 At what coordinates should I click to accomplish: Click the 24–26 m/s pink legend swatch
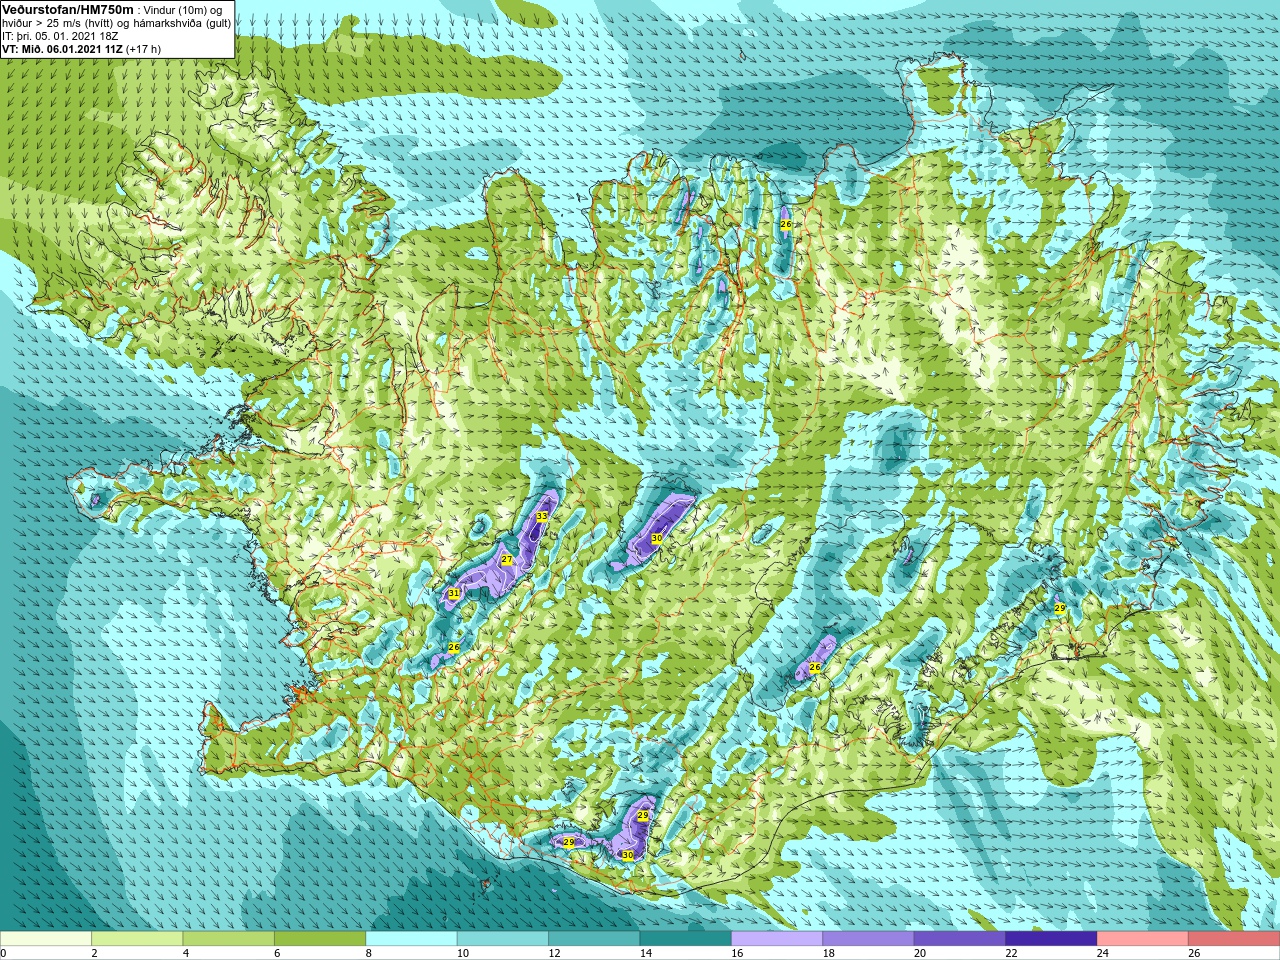pyautogui.click(x=1142, y=939)
